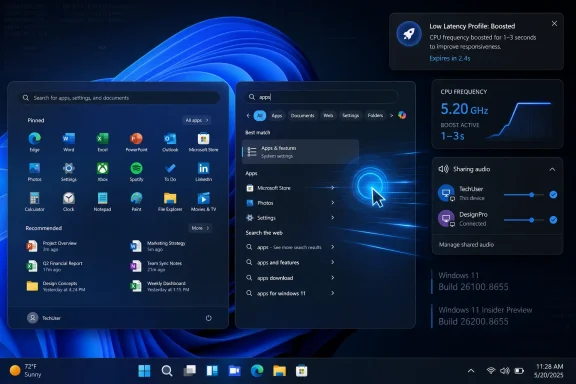Open Edge from the taskbar

pyautogui.click(x=257, y=371)
